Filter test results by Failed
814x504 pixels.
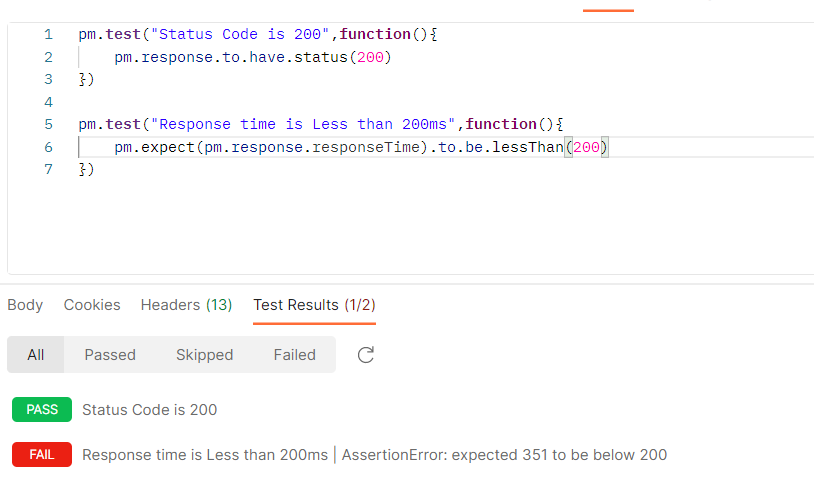[x=294, y=355]
